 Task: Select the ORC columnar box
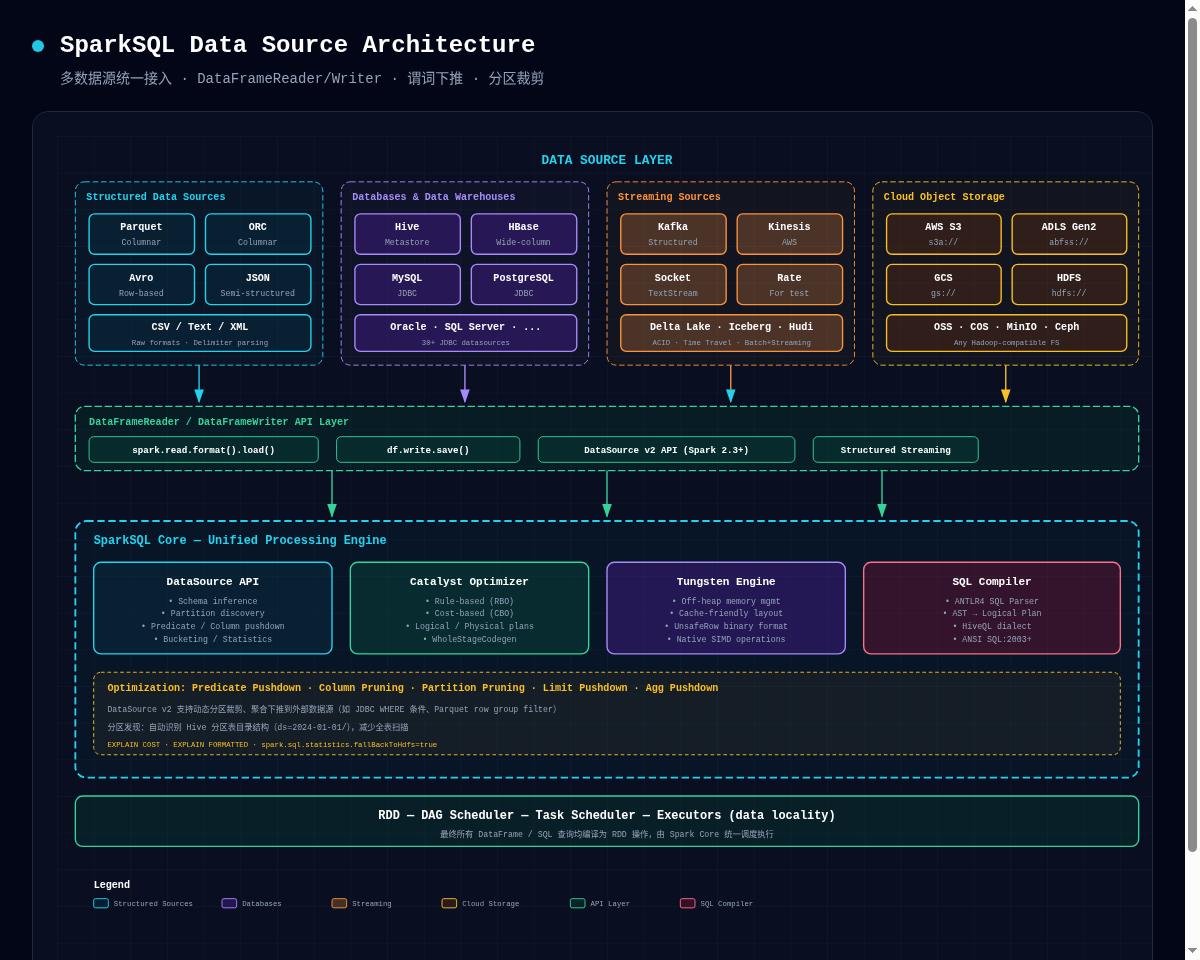[258, 234]
